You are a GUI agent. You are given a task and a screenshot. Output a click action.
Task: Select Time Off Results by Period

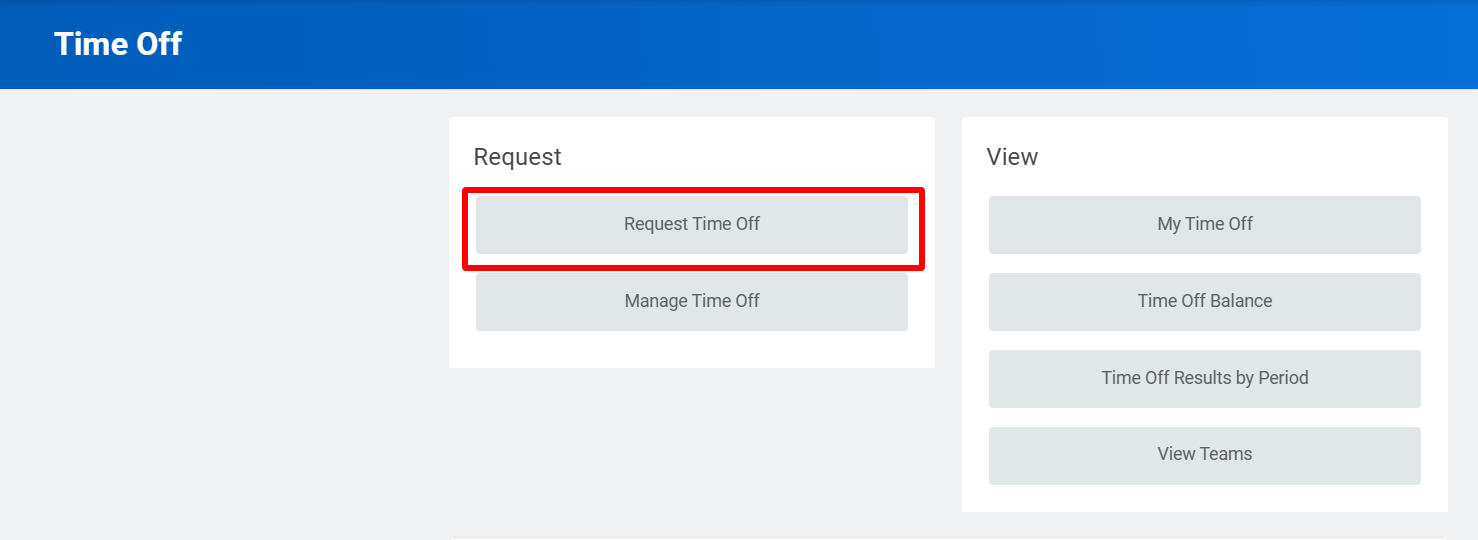(1204, 378)
